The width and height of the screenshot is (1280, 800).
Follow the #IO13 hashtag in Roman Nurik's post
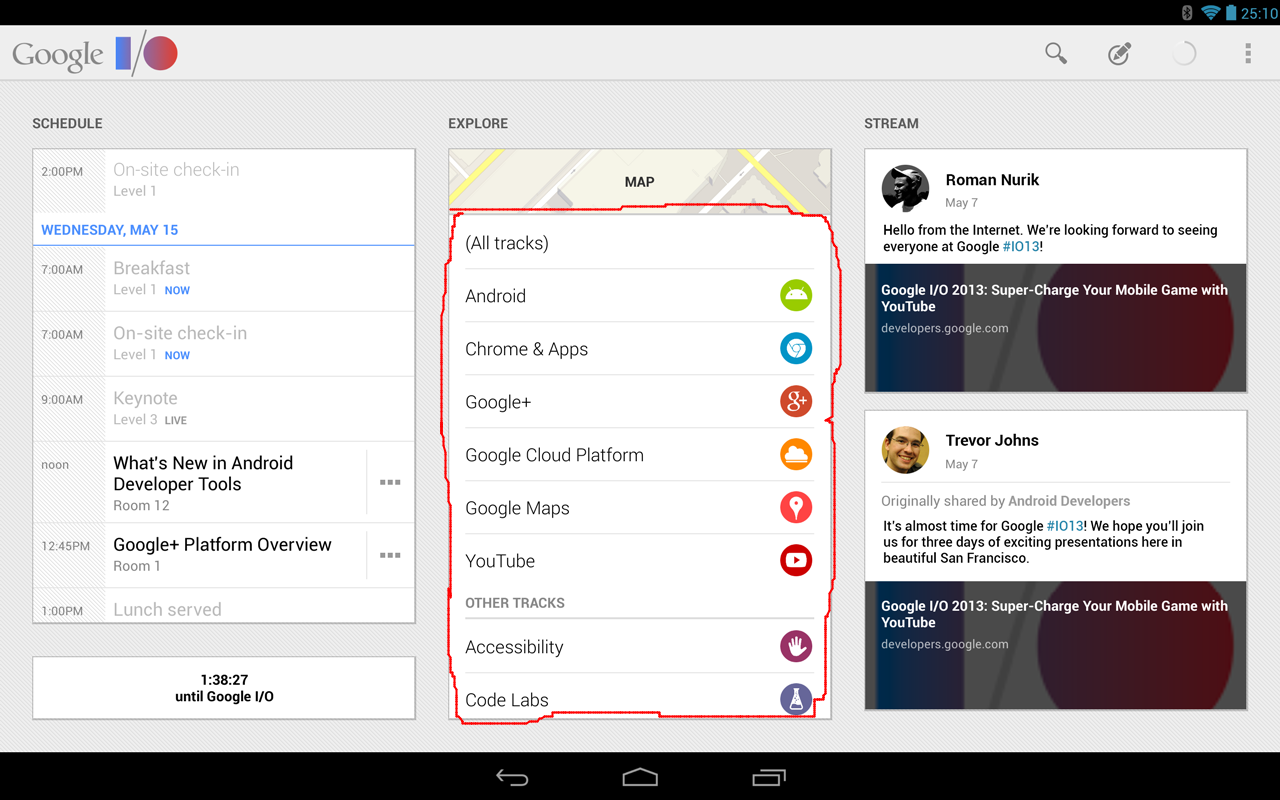coord(1020,246)
